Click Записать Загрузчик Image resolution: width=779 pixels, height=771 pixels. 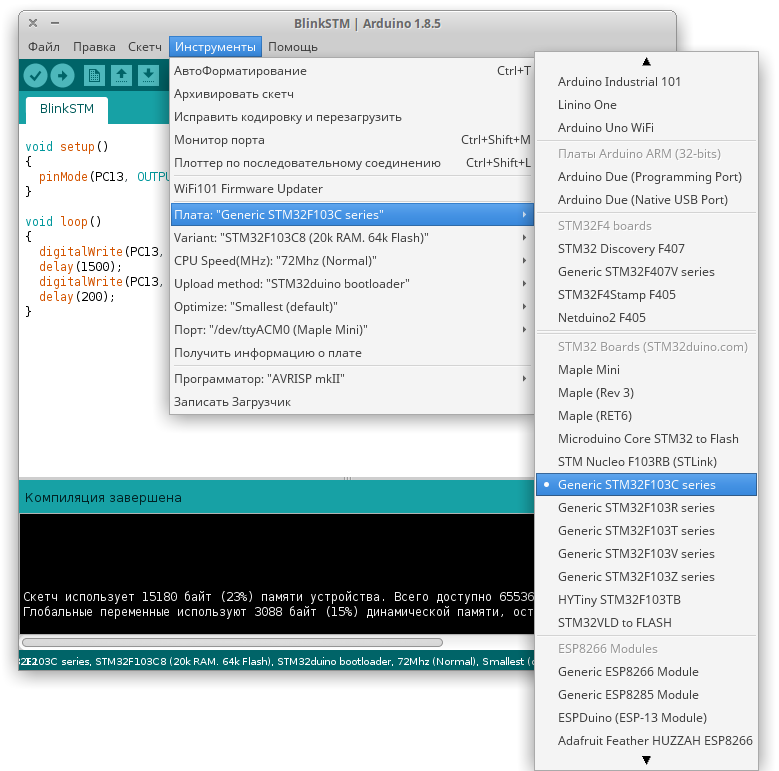click(x=352, y=402)
